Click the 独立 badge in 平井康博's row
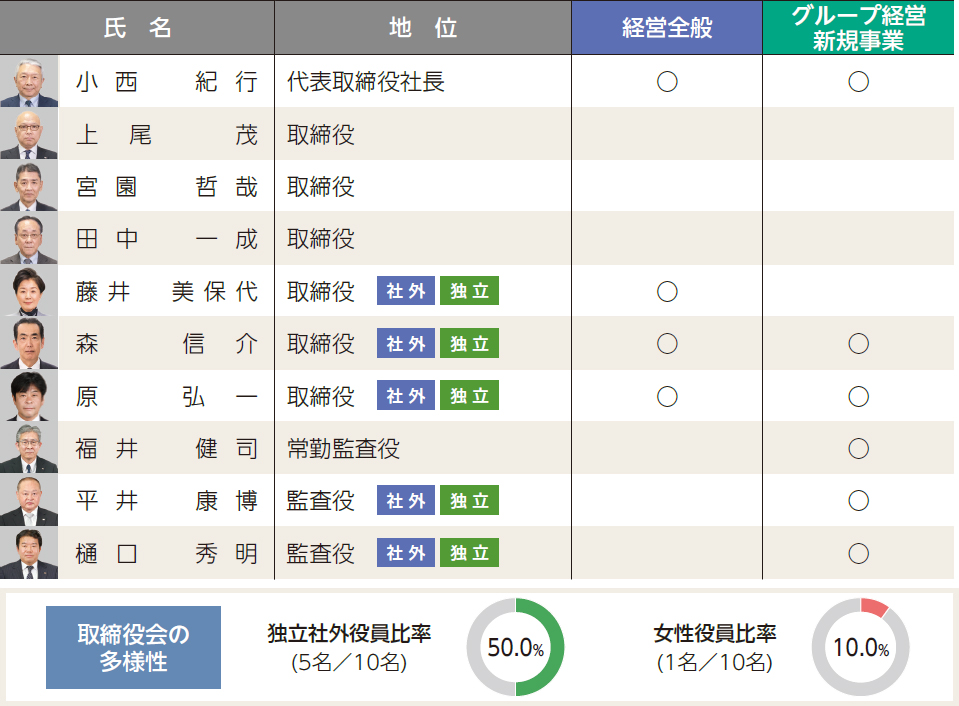 [x=469, y=500]
